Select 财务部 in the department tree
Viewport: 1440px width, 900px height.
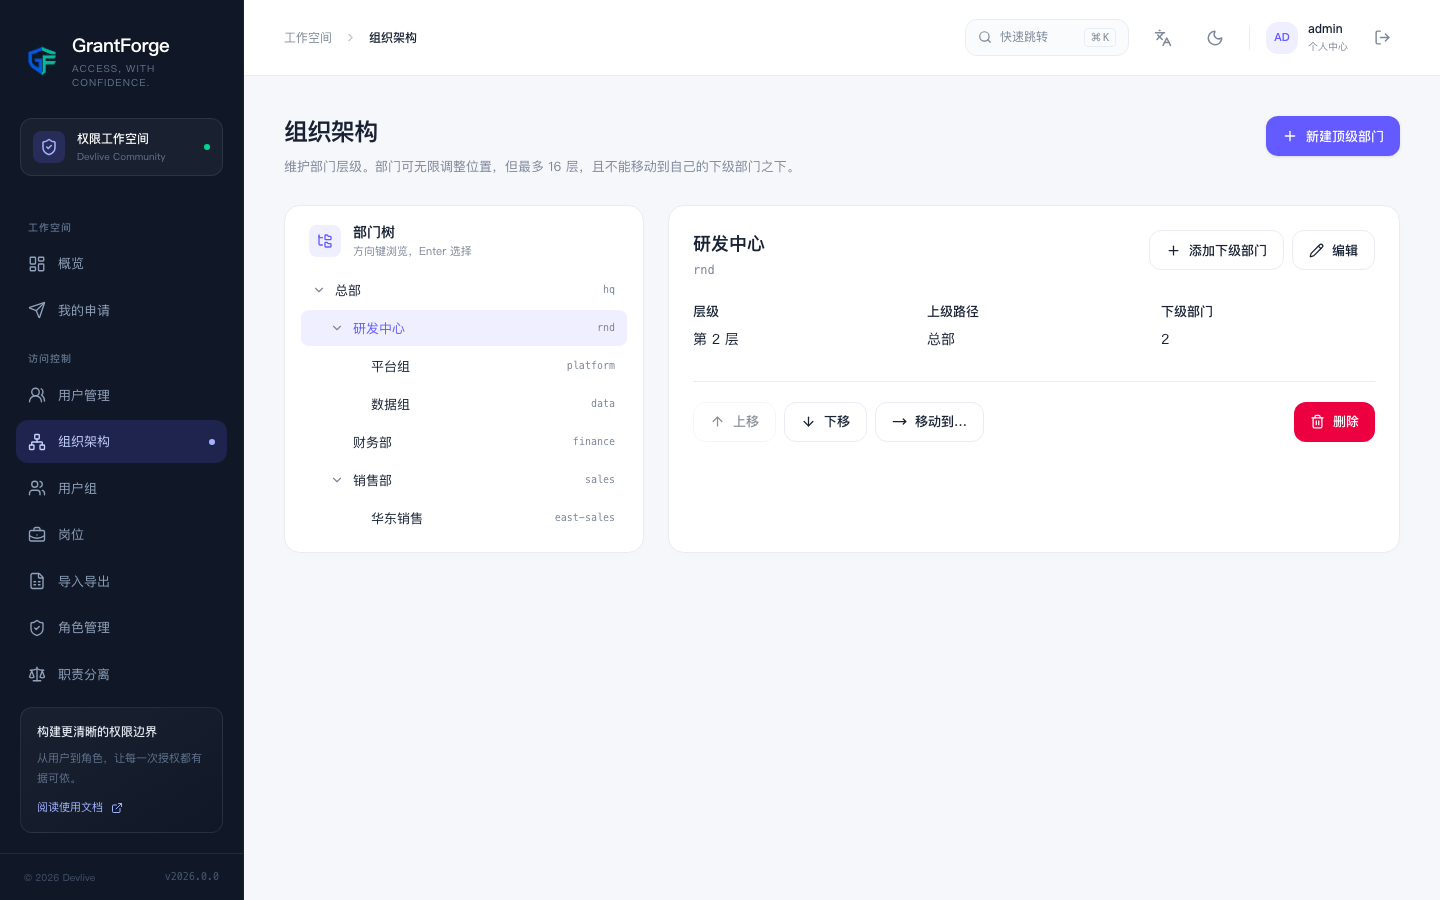coord(464,442)
